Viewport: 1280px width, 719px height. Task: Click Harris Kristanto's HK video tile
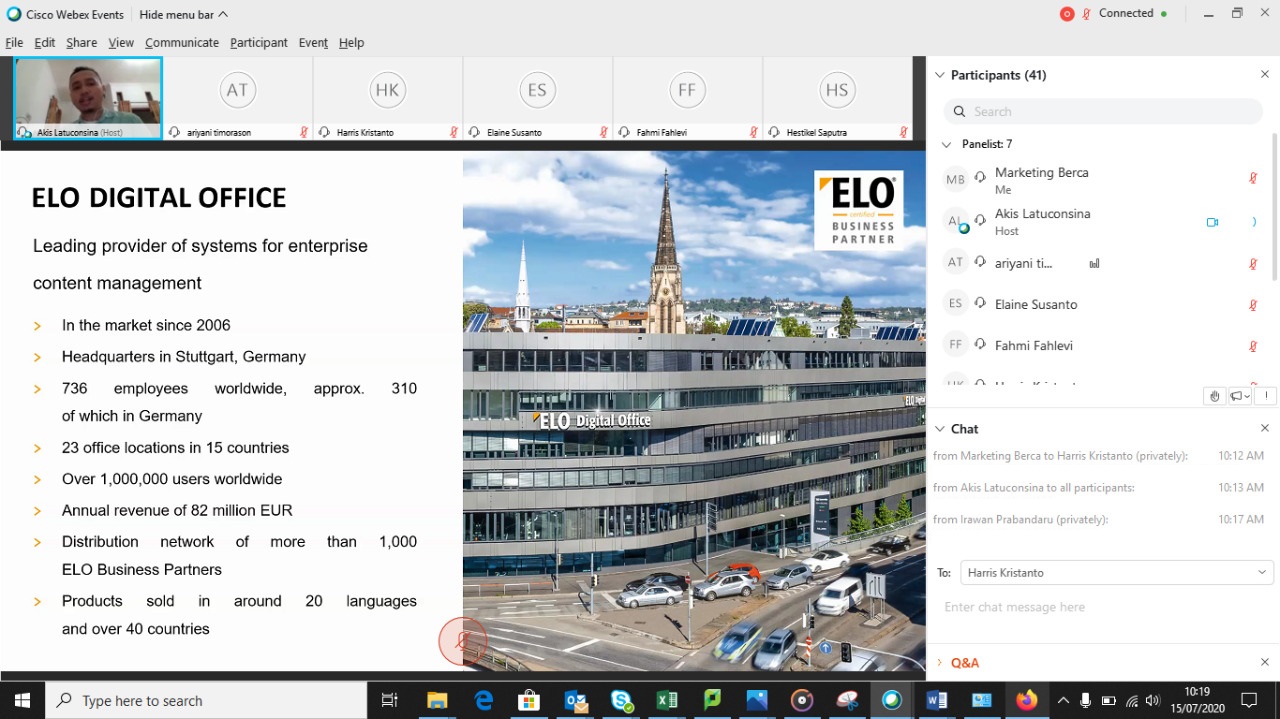[387, 98]
